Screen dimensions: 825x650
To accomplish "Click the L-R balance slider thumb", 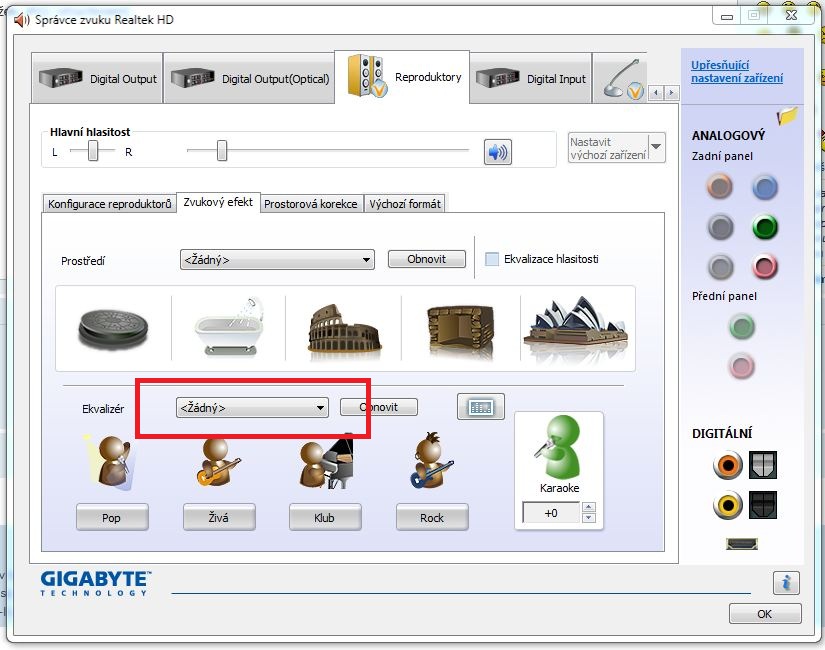I will click(x=93, y=151).
